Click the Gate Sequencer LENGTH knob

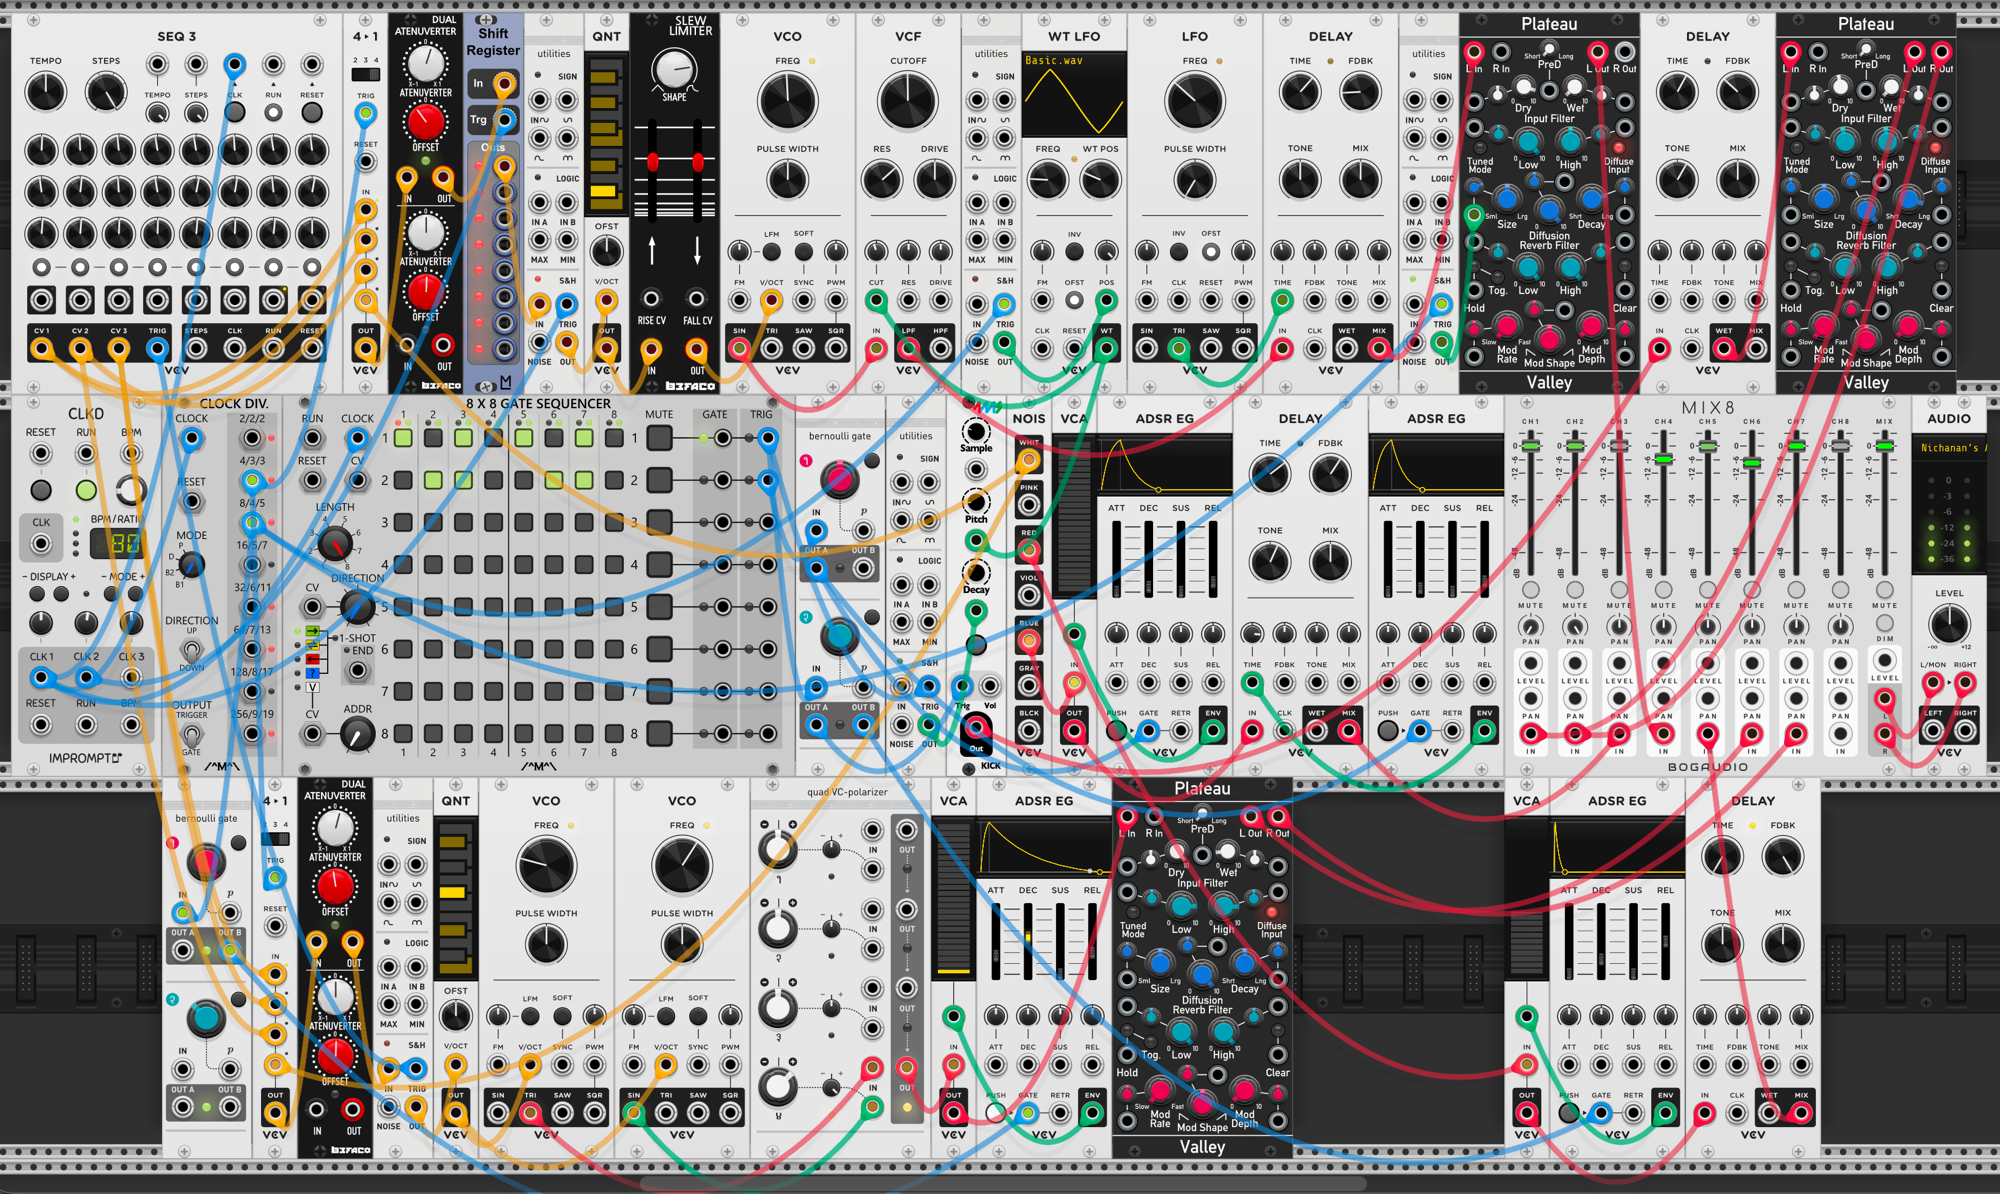(335, 543)
